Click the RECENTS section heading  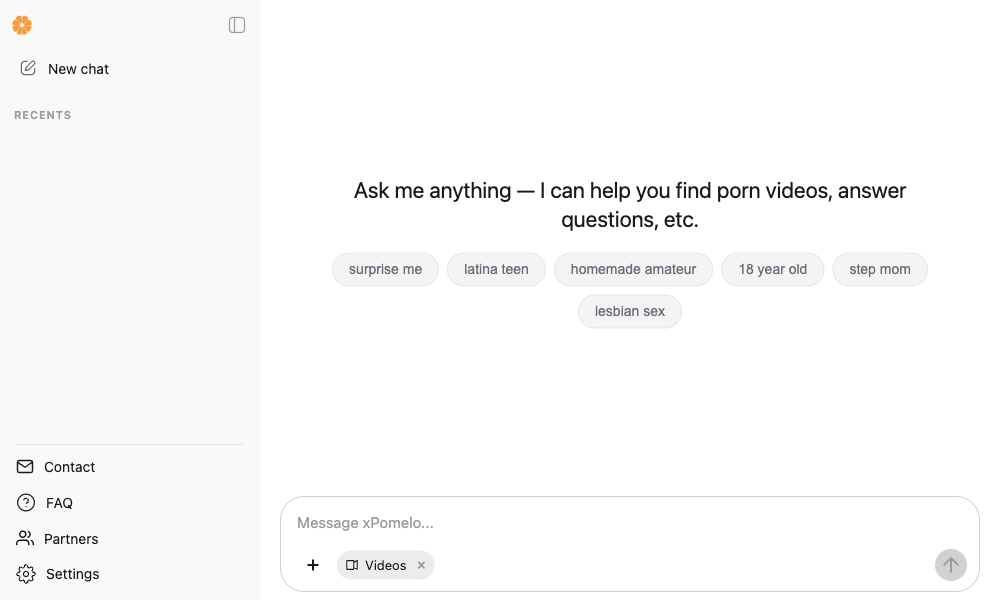click(x=43, y=115)
